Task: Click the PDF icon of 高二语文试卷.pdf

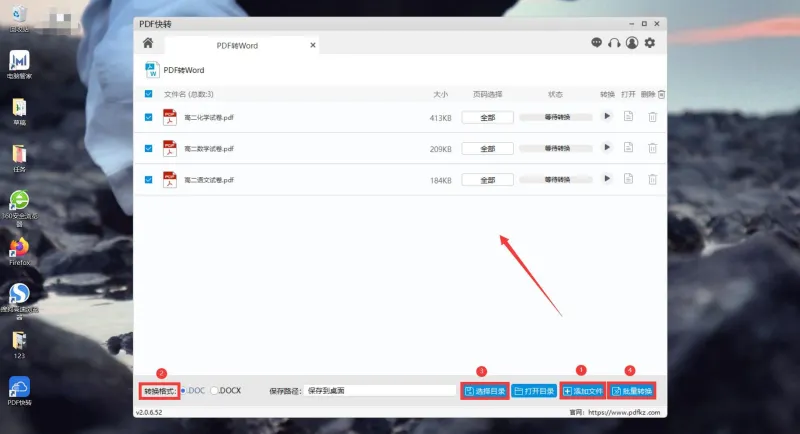Action: pyautogui.click(x=169, y=180)
